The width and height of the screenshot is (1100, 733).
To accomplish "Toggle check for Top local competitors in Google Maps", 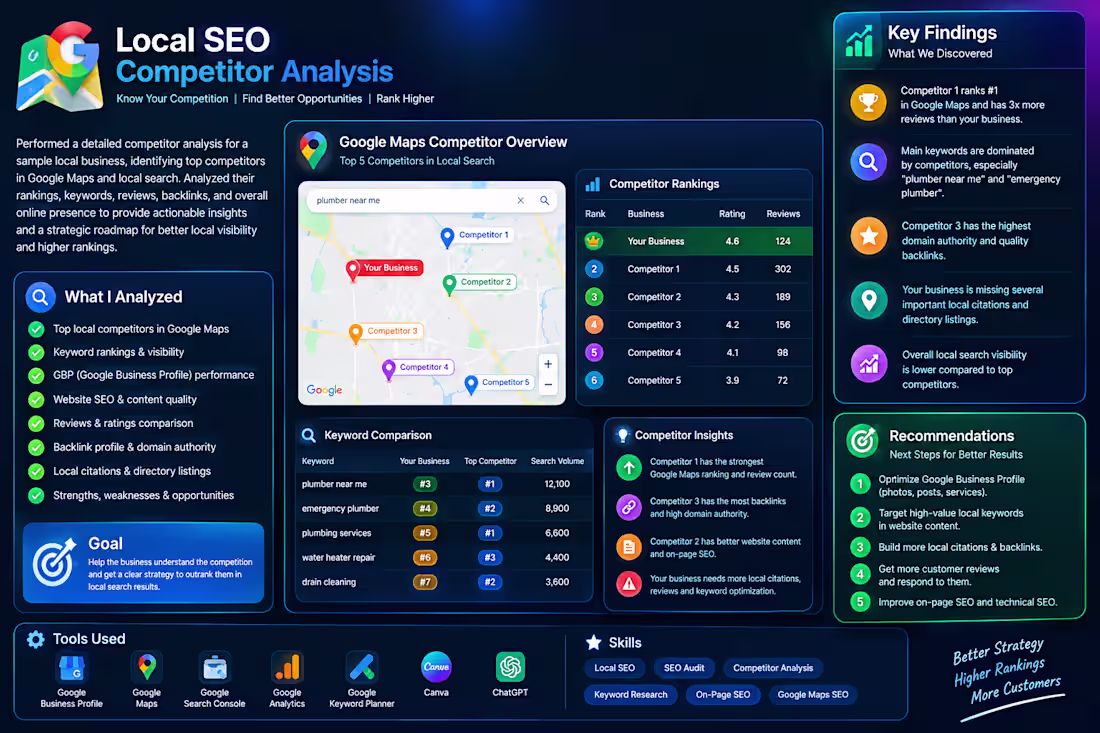I will (x=36, y=329).
